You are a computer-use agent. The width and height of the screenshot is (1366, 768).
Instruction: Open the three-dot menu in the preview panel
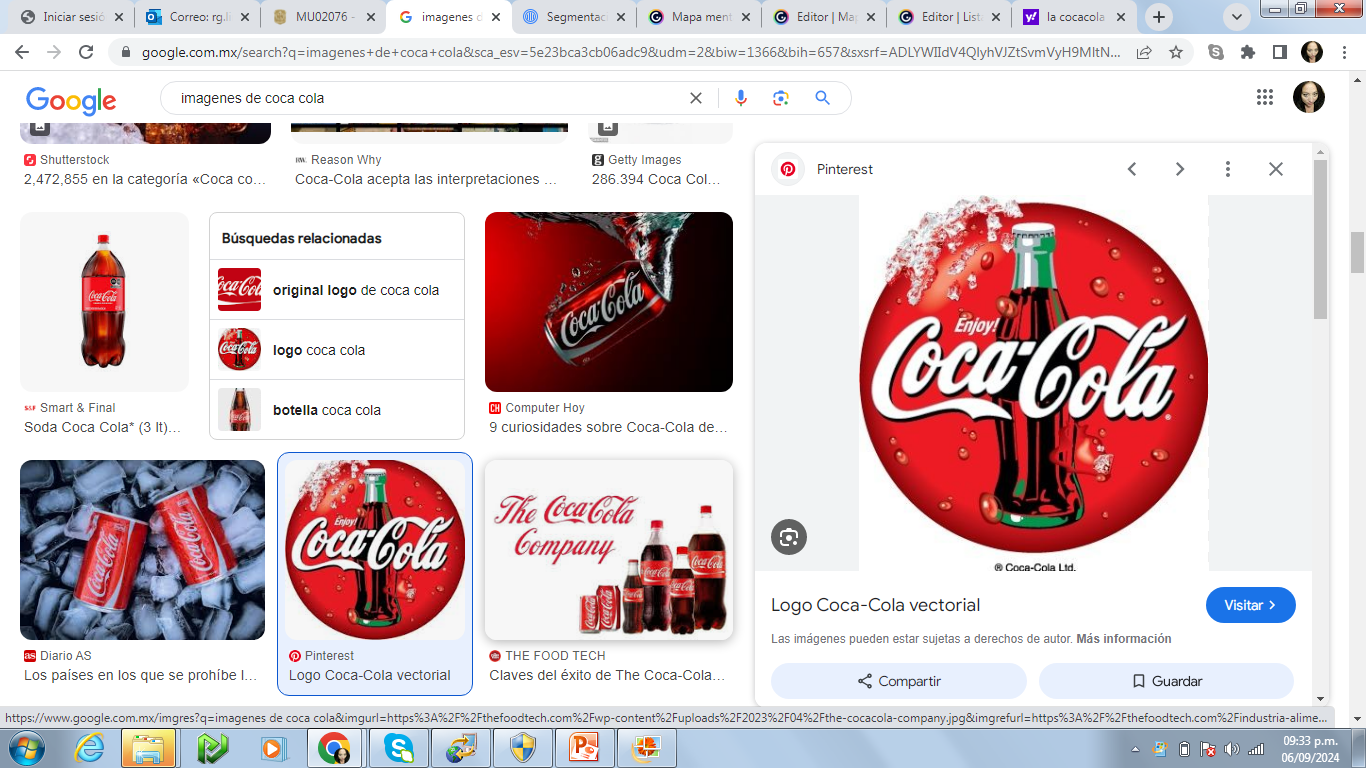[1227, 169]
